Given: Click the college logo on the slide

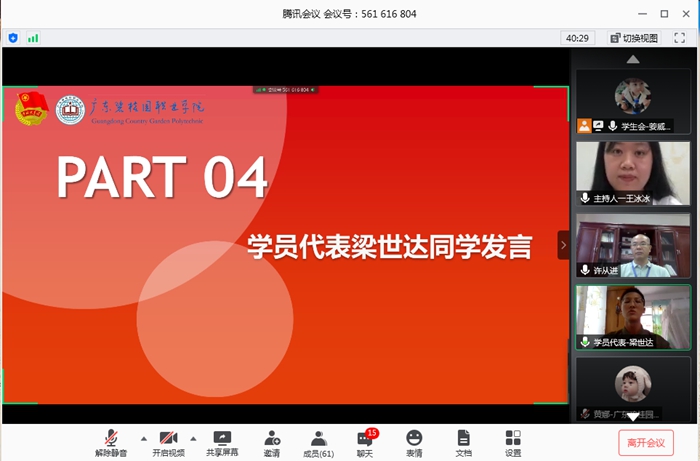Looking at the screenshot, I should click(x=70, y=110).
